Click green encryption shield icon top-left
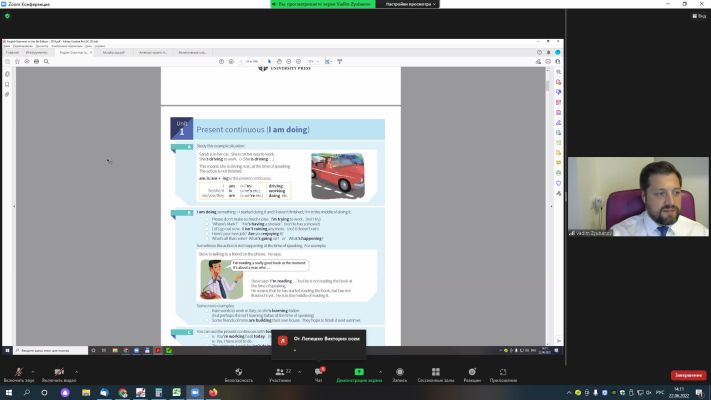 7,16
